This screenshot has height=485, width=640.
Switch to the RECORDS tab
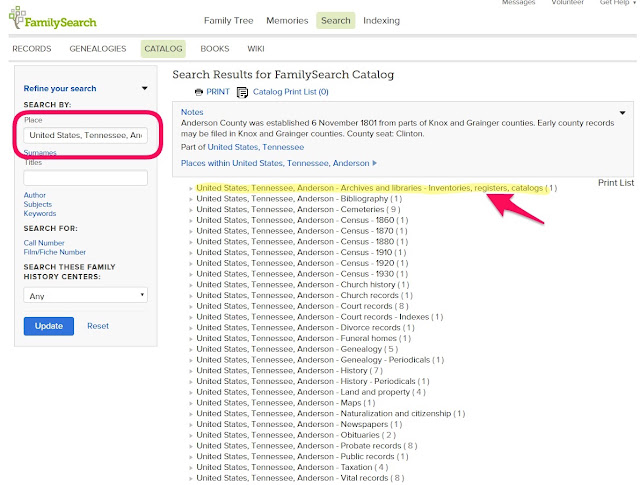pyautogui.click(x=32, y=49)
